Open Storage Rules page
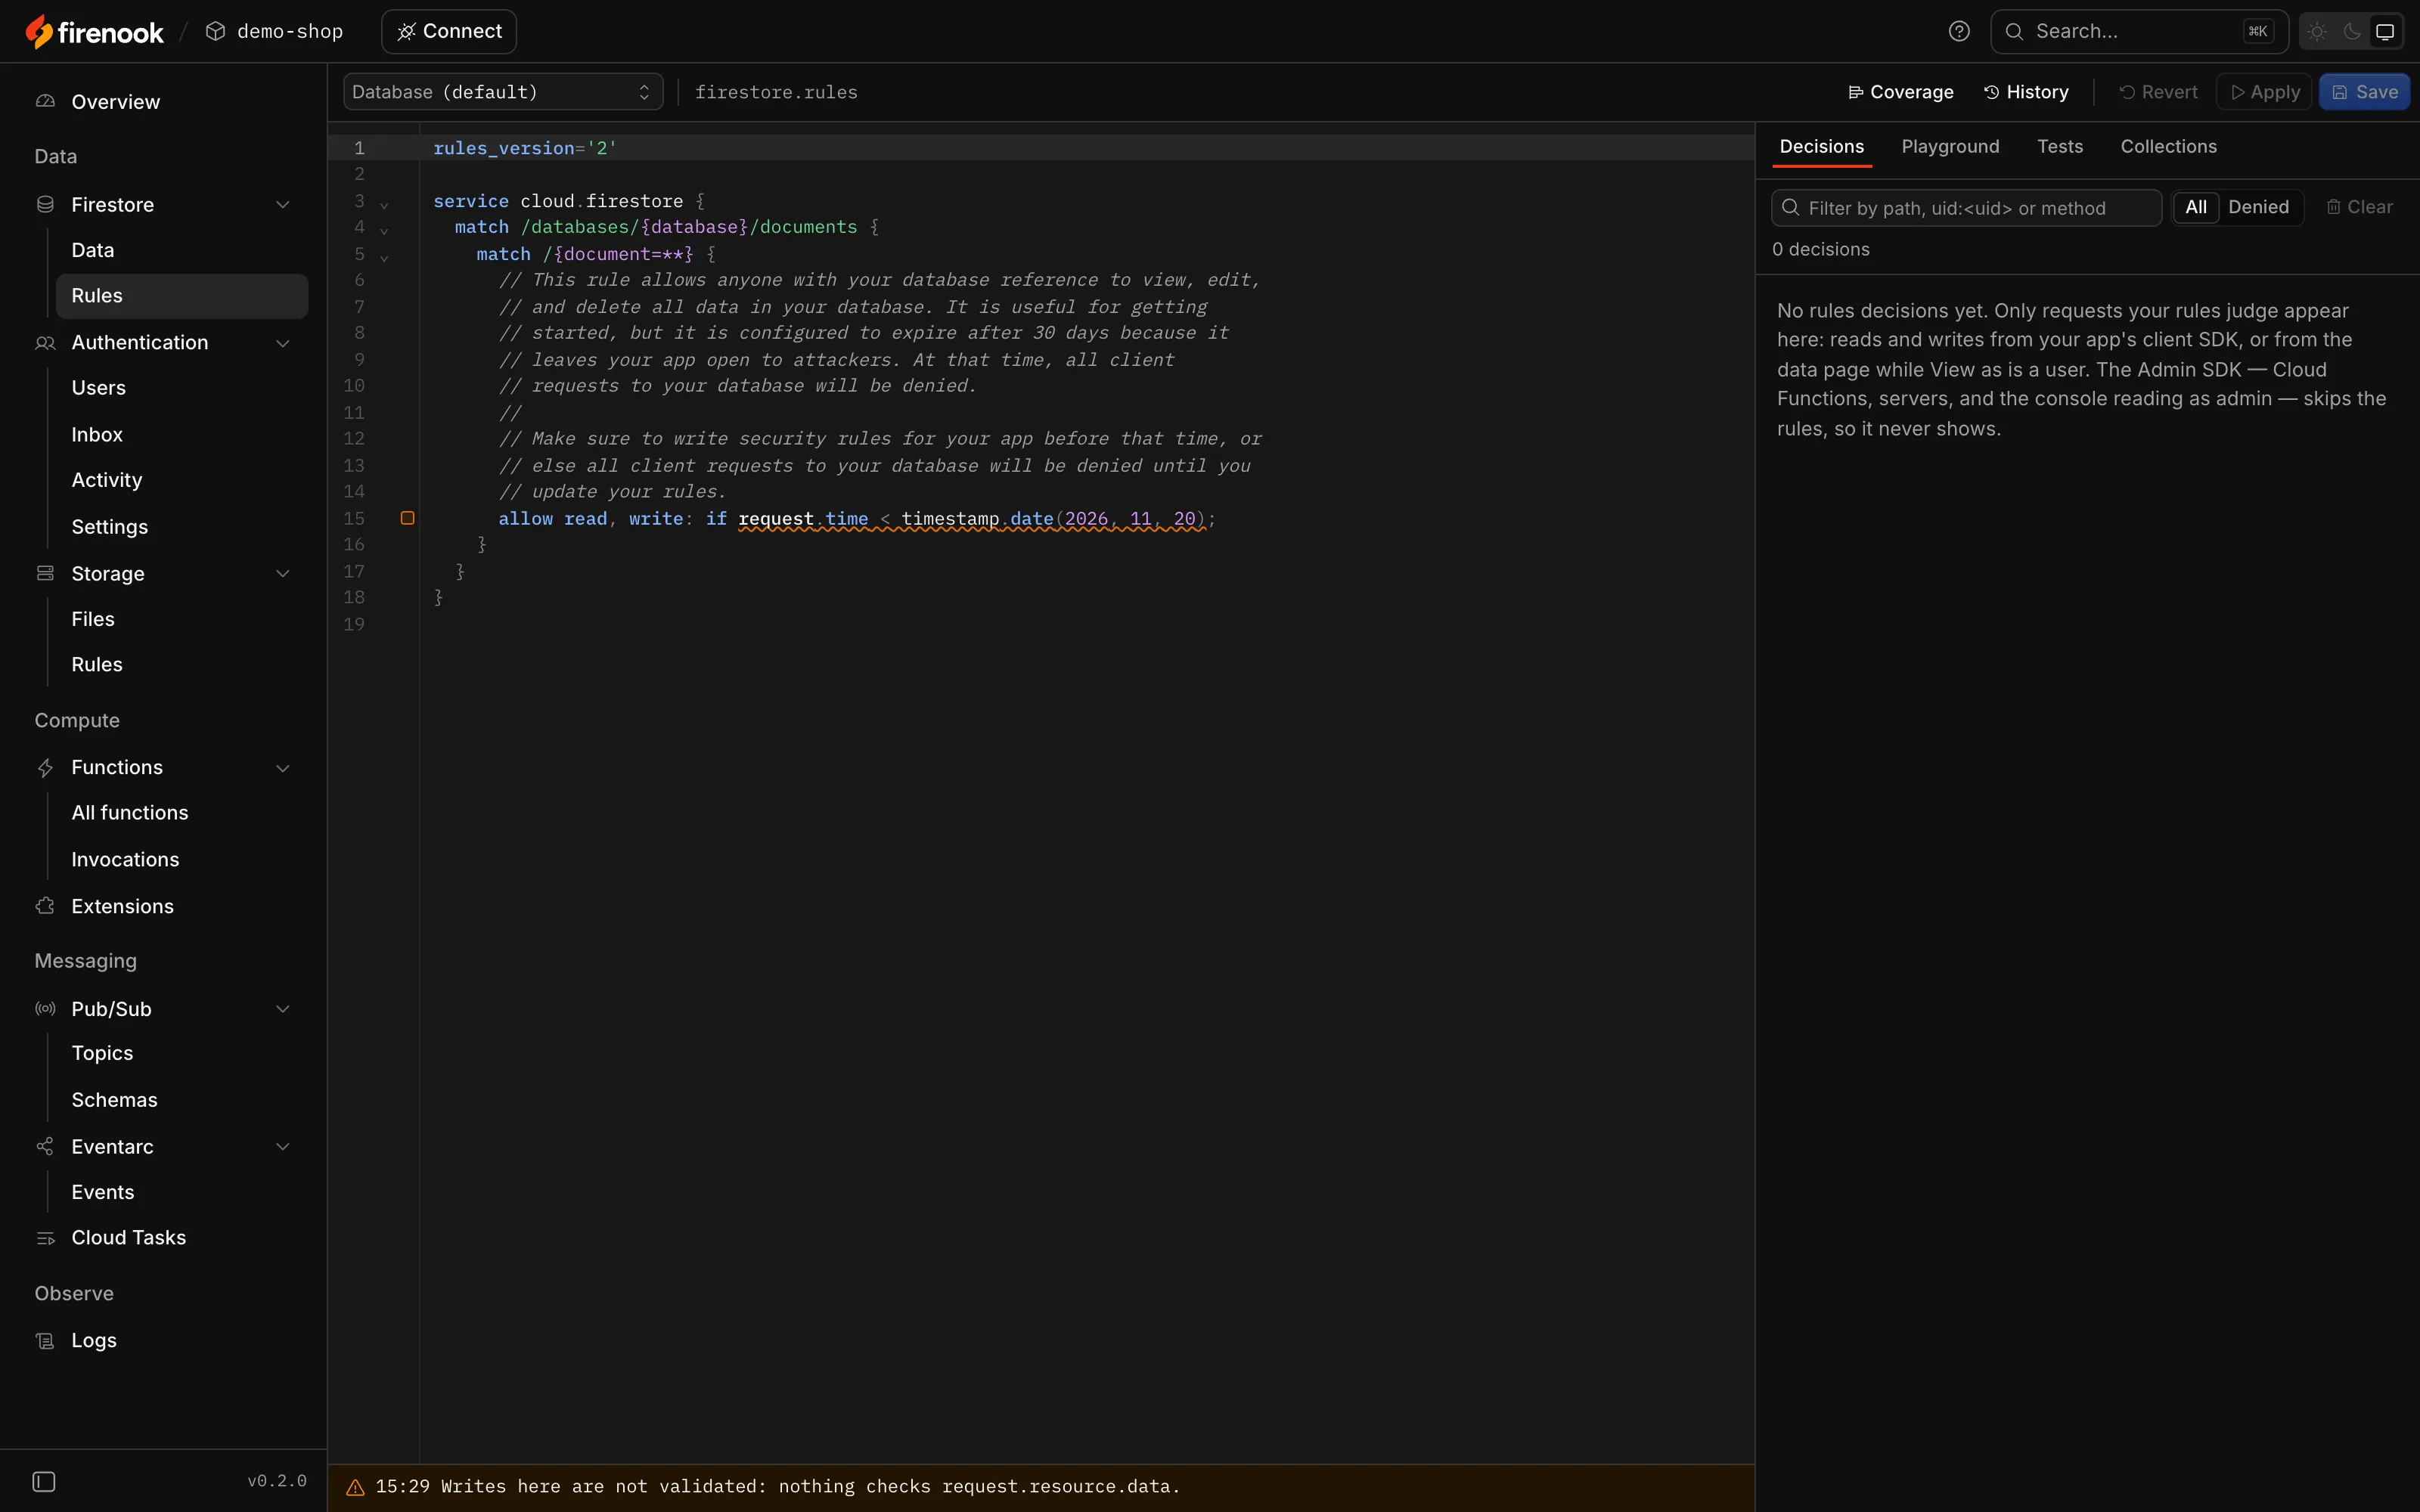 182,665
